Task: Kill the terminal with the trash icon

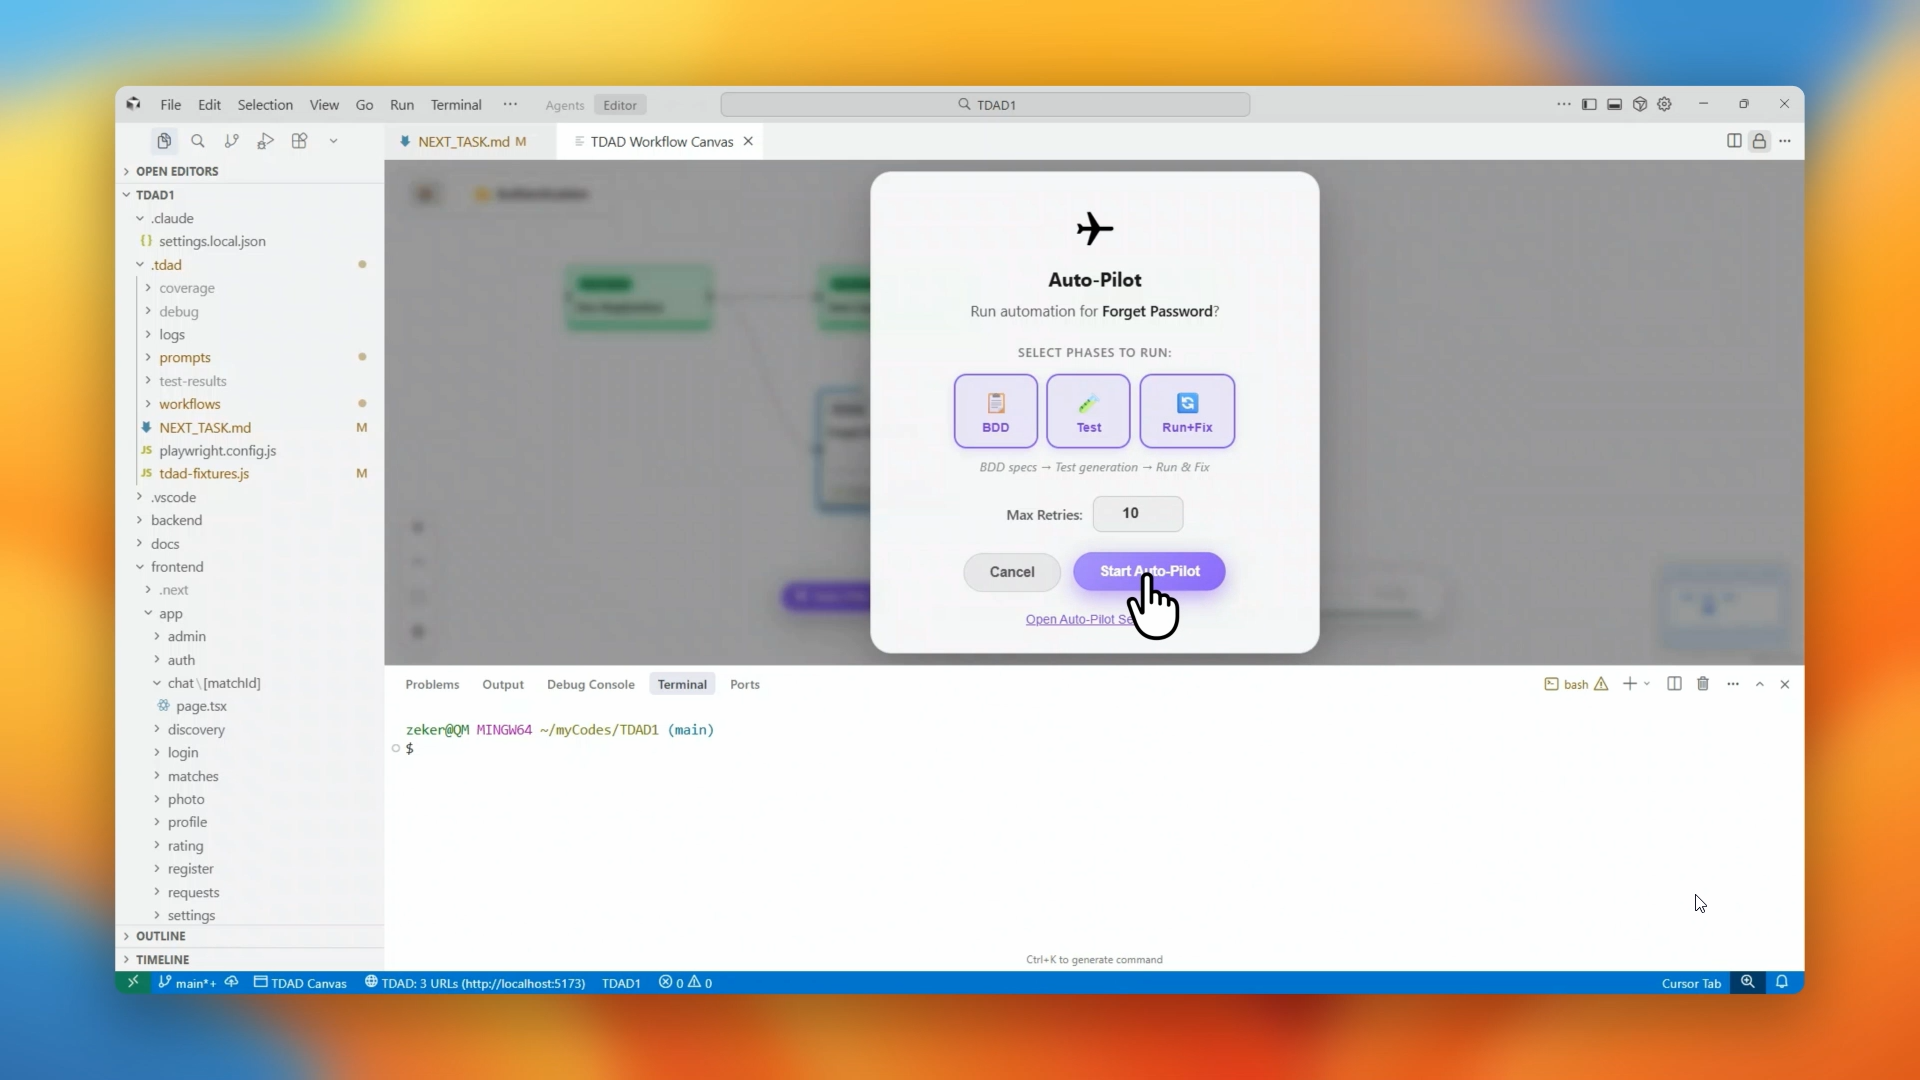Action: [1704, 684]
